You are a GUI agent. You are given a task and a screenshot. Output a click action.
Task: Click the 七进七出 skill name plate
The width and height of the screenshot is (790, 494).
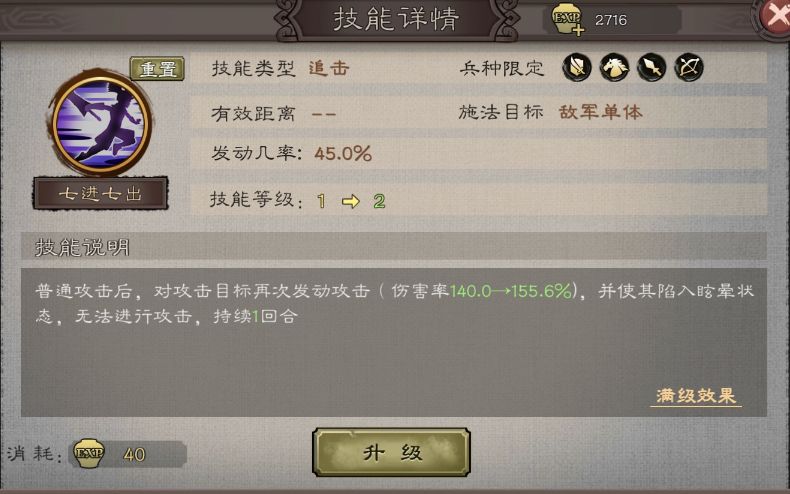pos(101,193)
